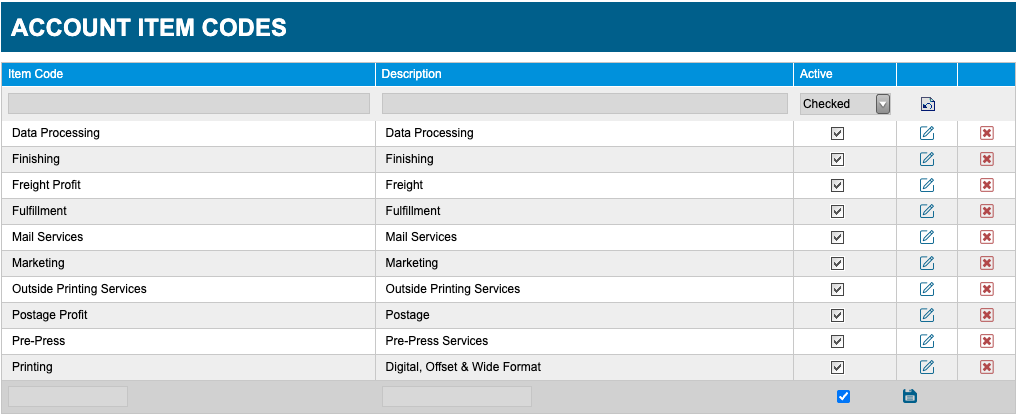Screen dimensions: 1019x415
Task: Remove the Fulfillment row with red X
Action: tap(987, 211)
